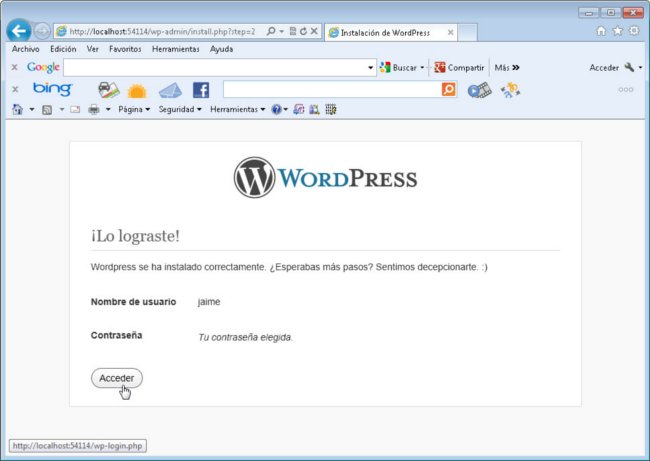Open Google toolbar wrench settings
650x461 pixels.
(x=630, y=67)
